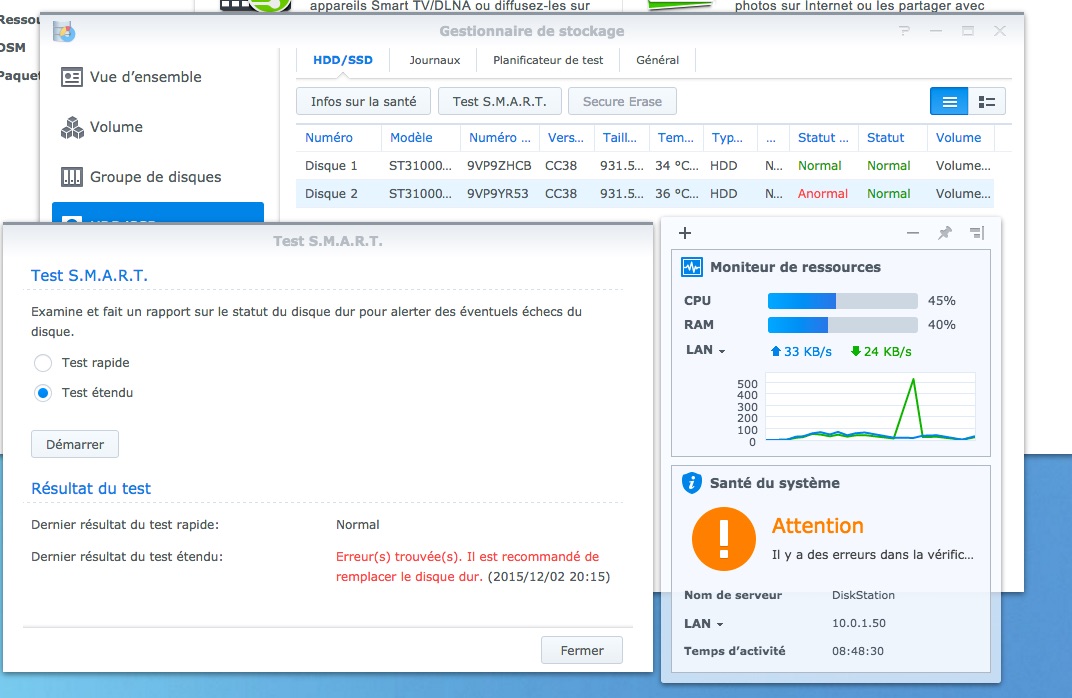Select the Disque 1 row
This screenshot has height=698, width=1072.
[645, 165]
